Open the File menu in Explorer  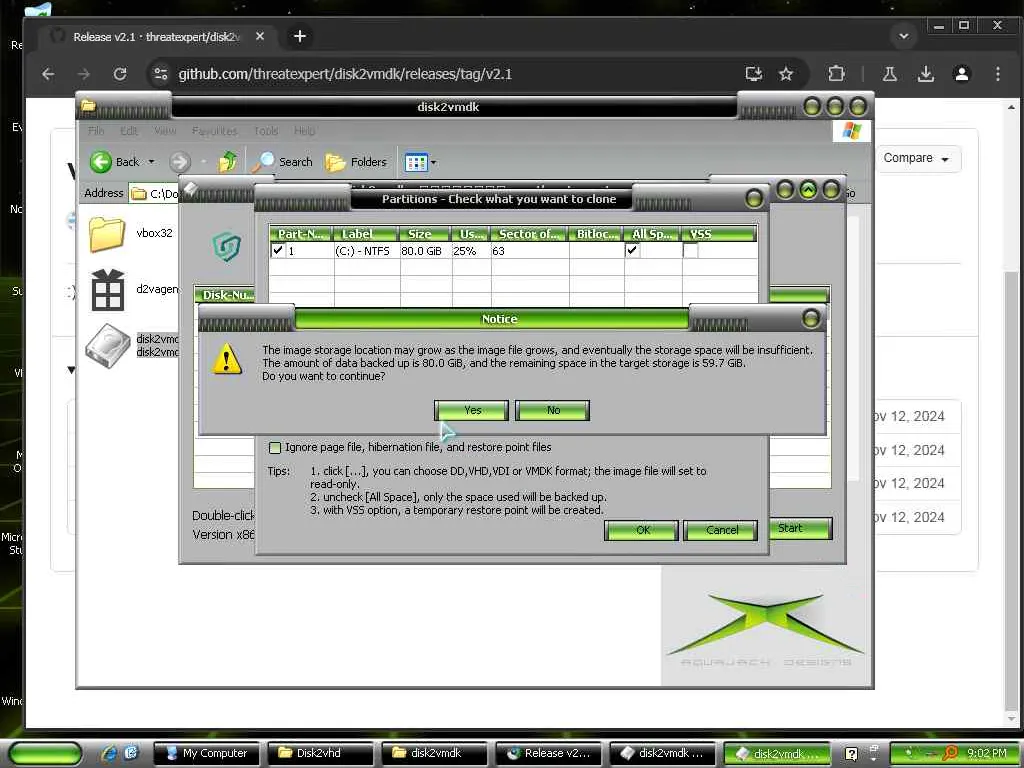pyautogui.click(x=96, y=131)
